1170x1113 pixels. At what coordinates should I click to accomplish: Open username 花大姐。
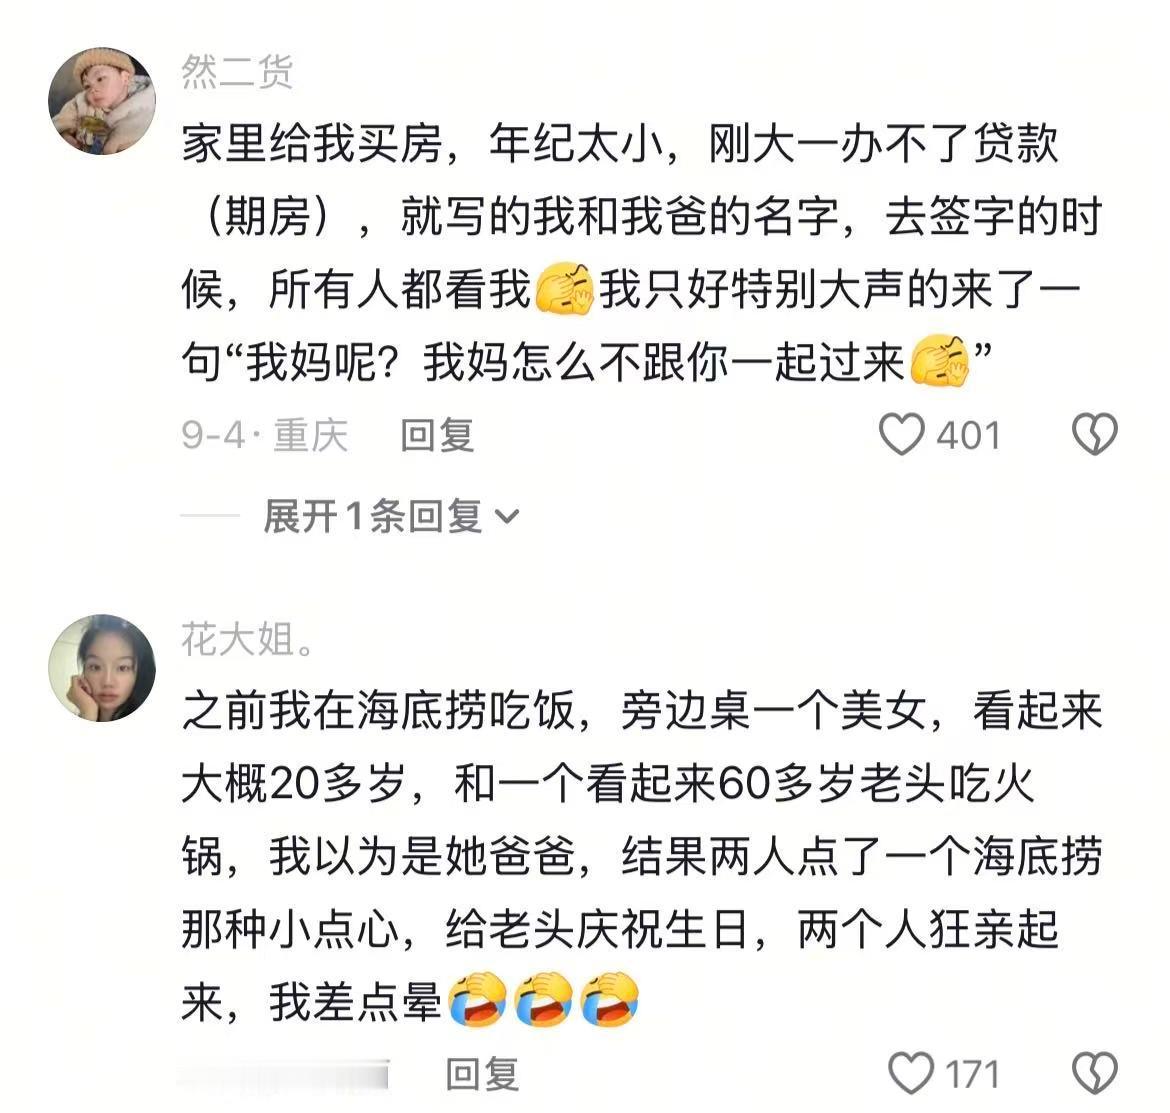(248, 639)
